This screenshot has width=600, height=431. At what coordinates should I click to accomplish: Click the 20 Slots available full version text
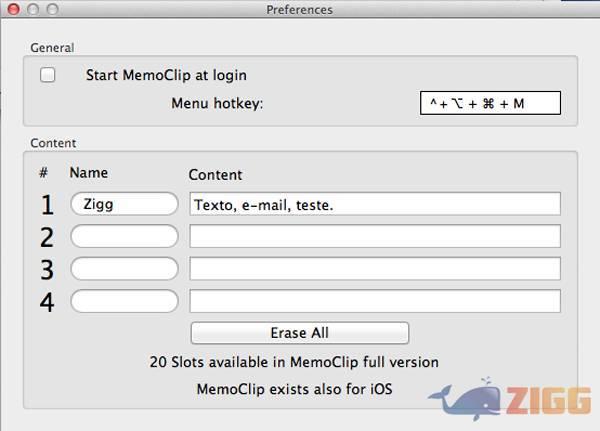(x=294, y=362)
